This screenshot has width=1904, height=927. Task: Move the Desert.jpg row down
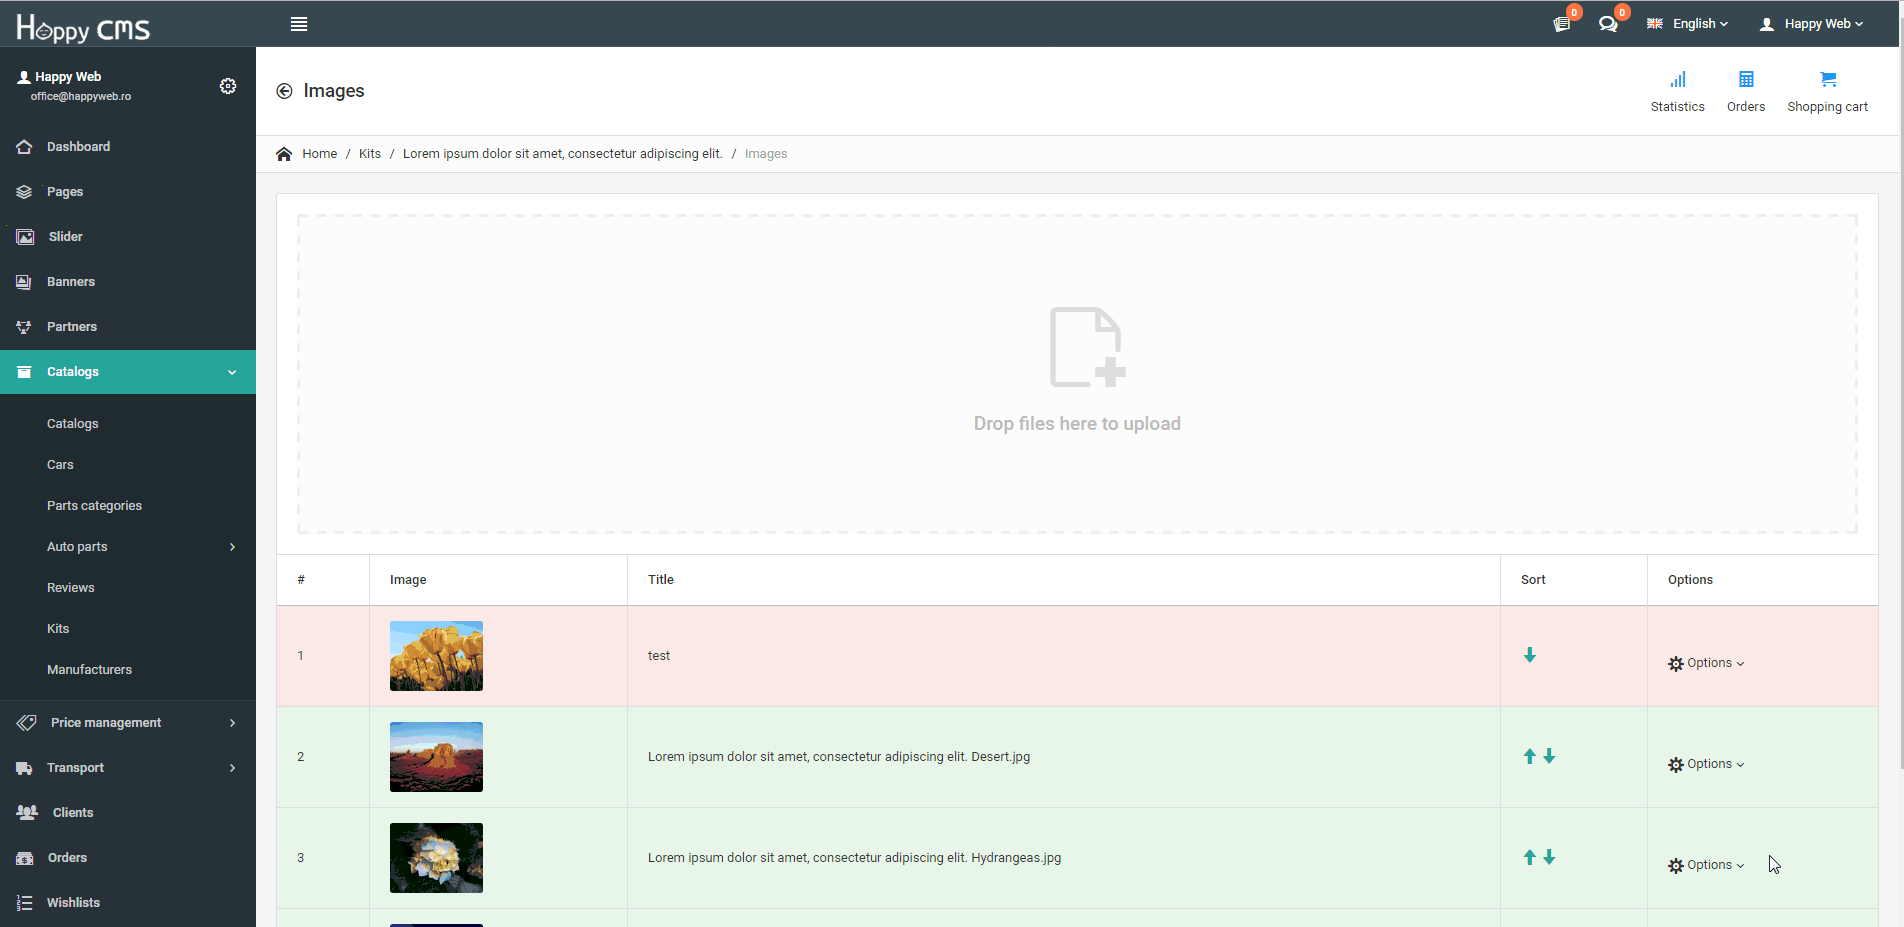[x=1549, y=756]
